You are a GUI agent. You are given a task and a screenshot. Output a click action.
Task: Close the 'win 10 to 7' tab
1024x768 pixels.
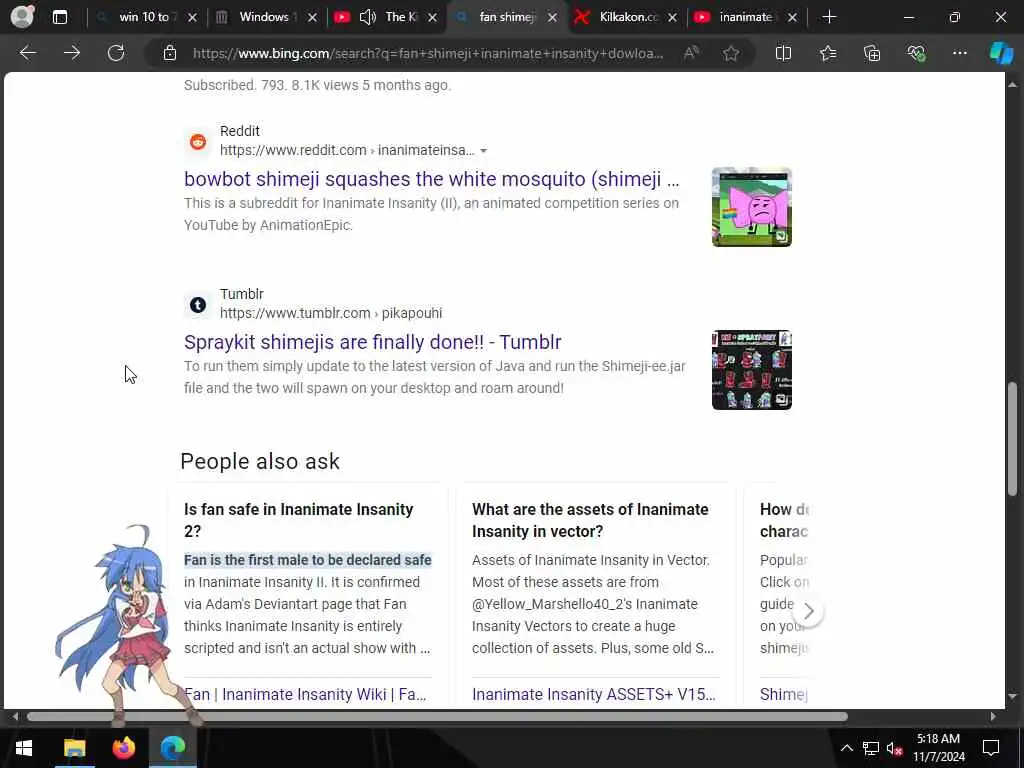[192, 18]
